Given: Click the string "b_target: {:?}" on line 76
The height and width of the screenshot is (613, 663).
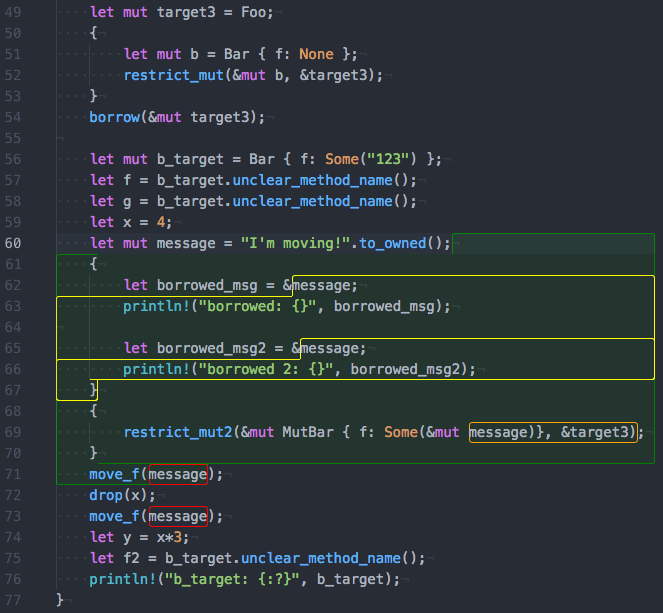Looking at the screenshot, I should [x=232, y=580].
